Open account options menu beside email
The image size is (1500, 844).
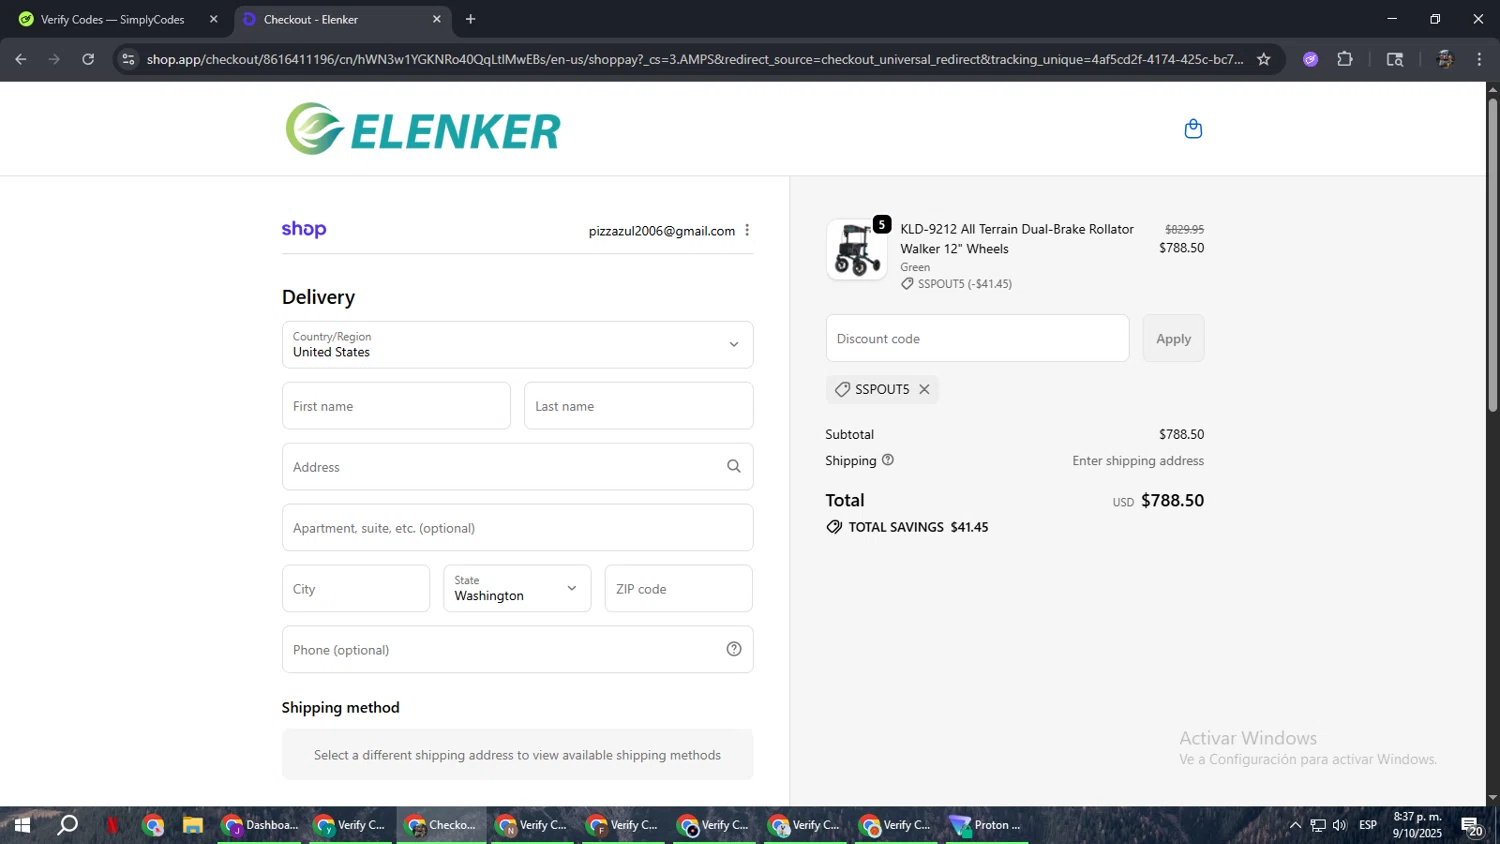click(x=747, y=231)
